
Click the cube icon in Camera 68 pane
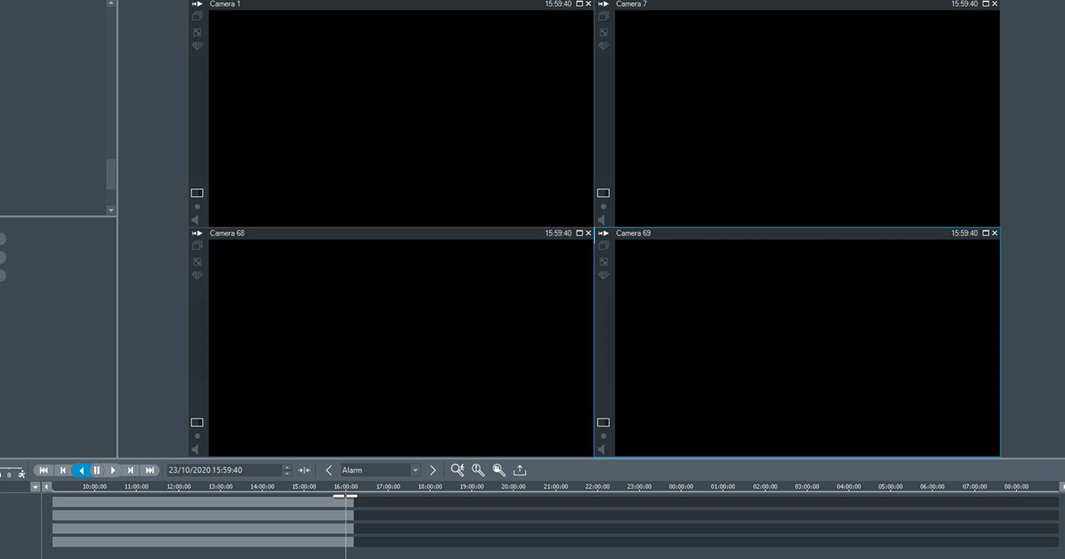pos(197,246)
